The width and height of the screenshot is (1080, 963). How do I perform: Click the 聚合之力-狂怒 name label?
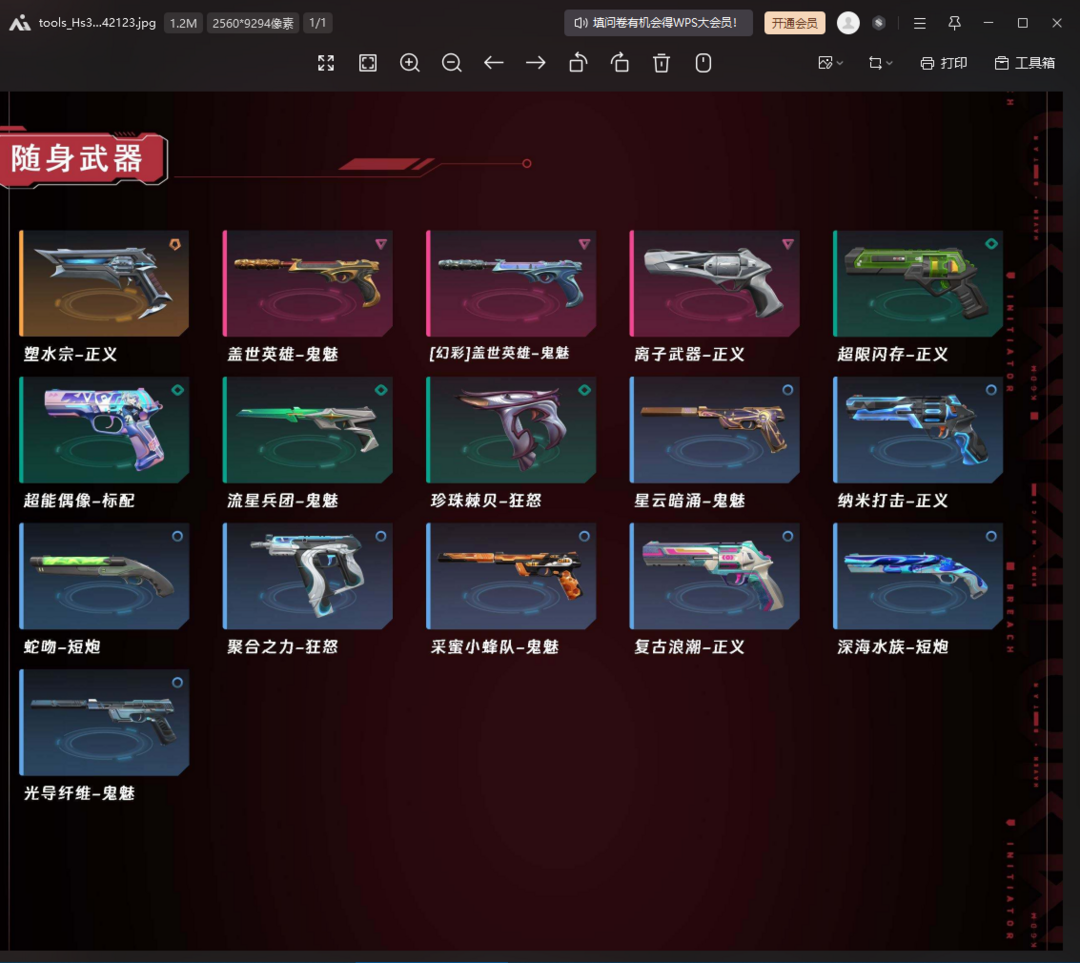pos(282,647)
